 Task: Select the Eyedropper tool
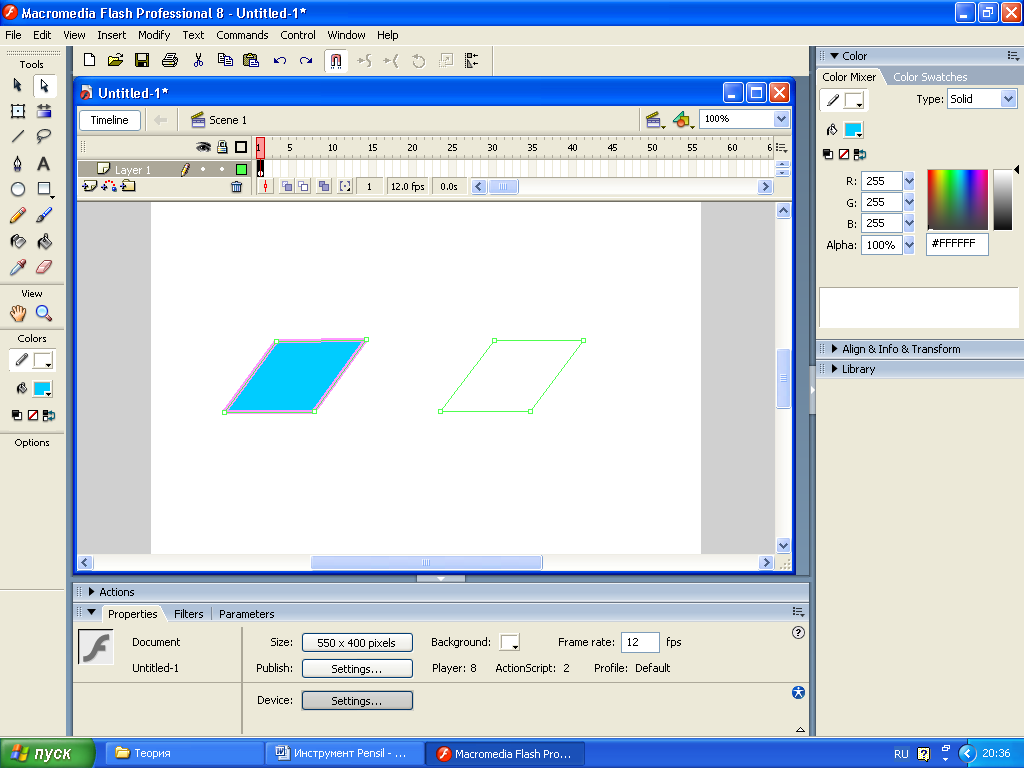pos(18,267)
